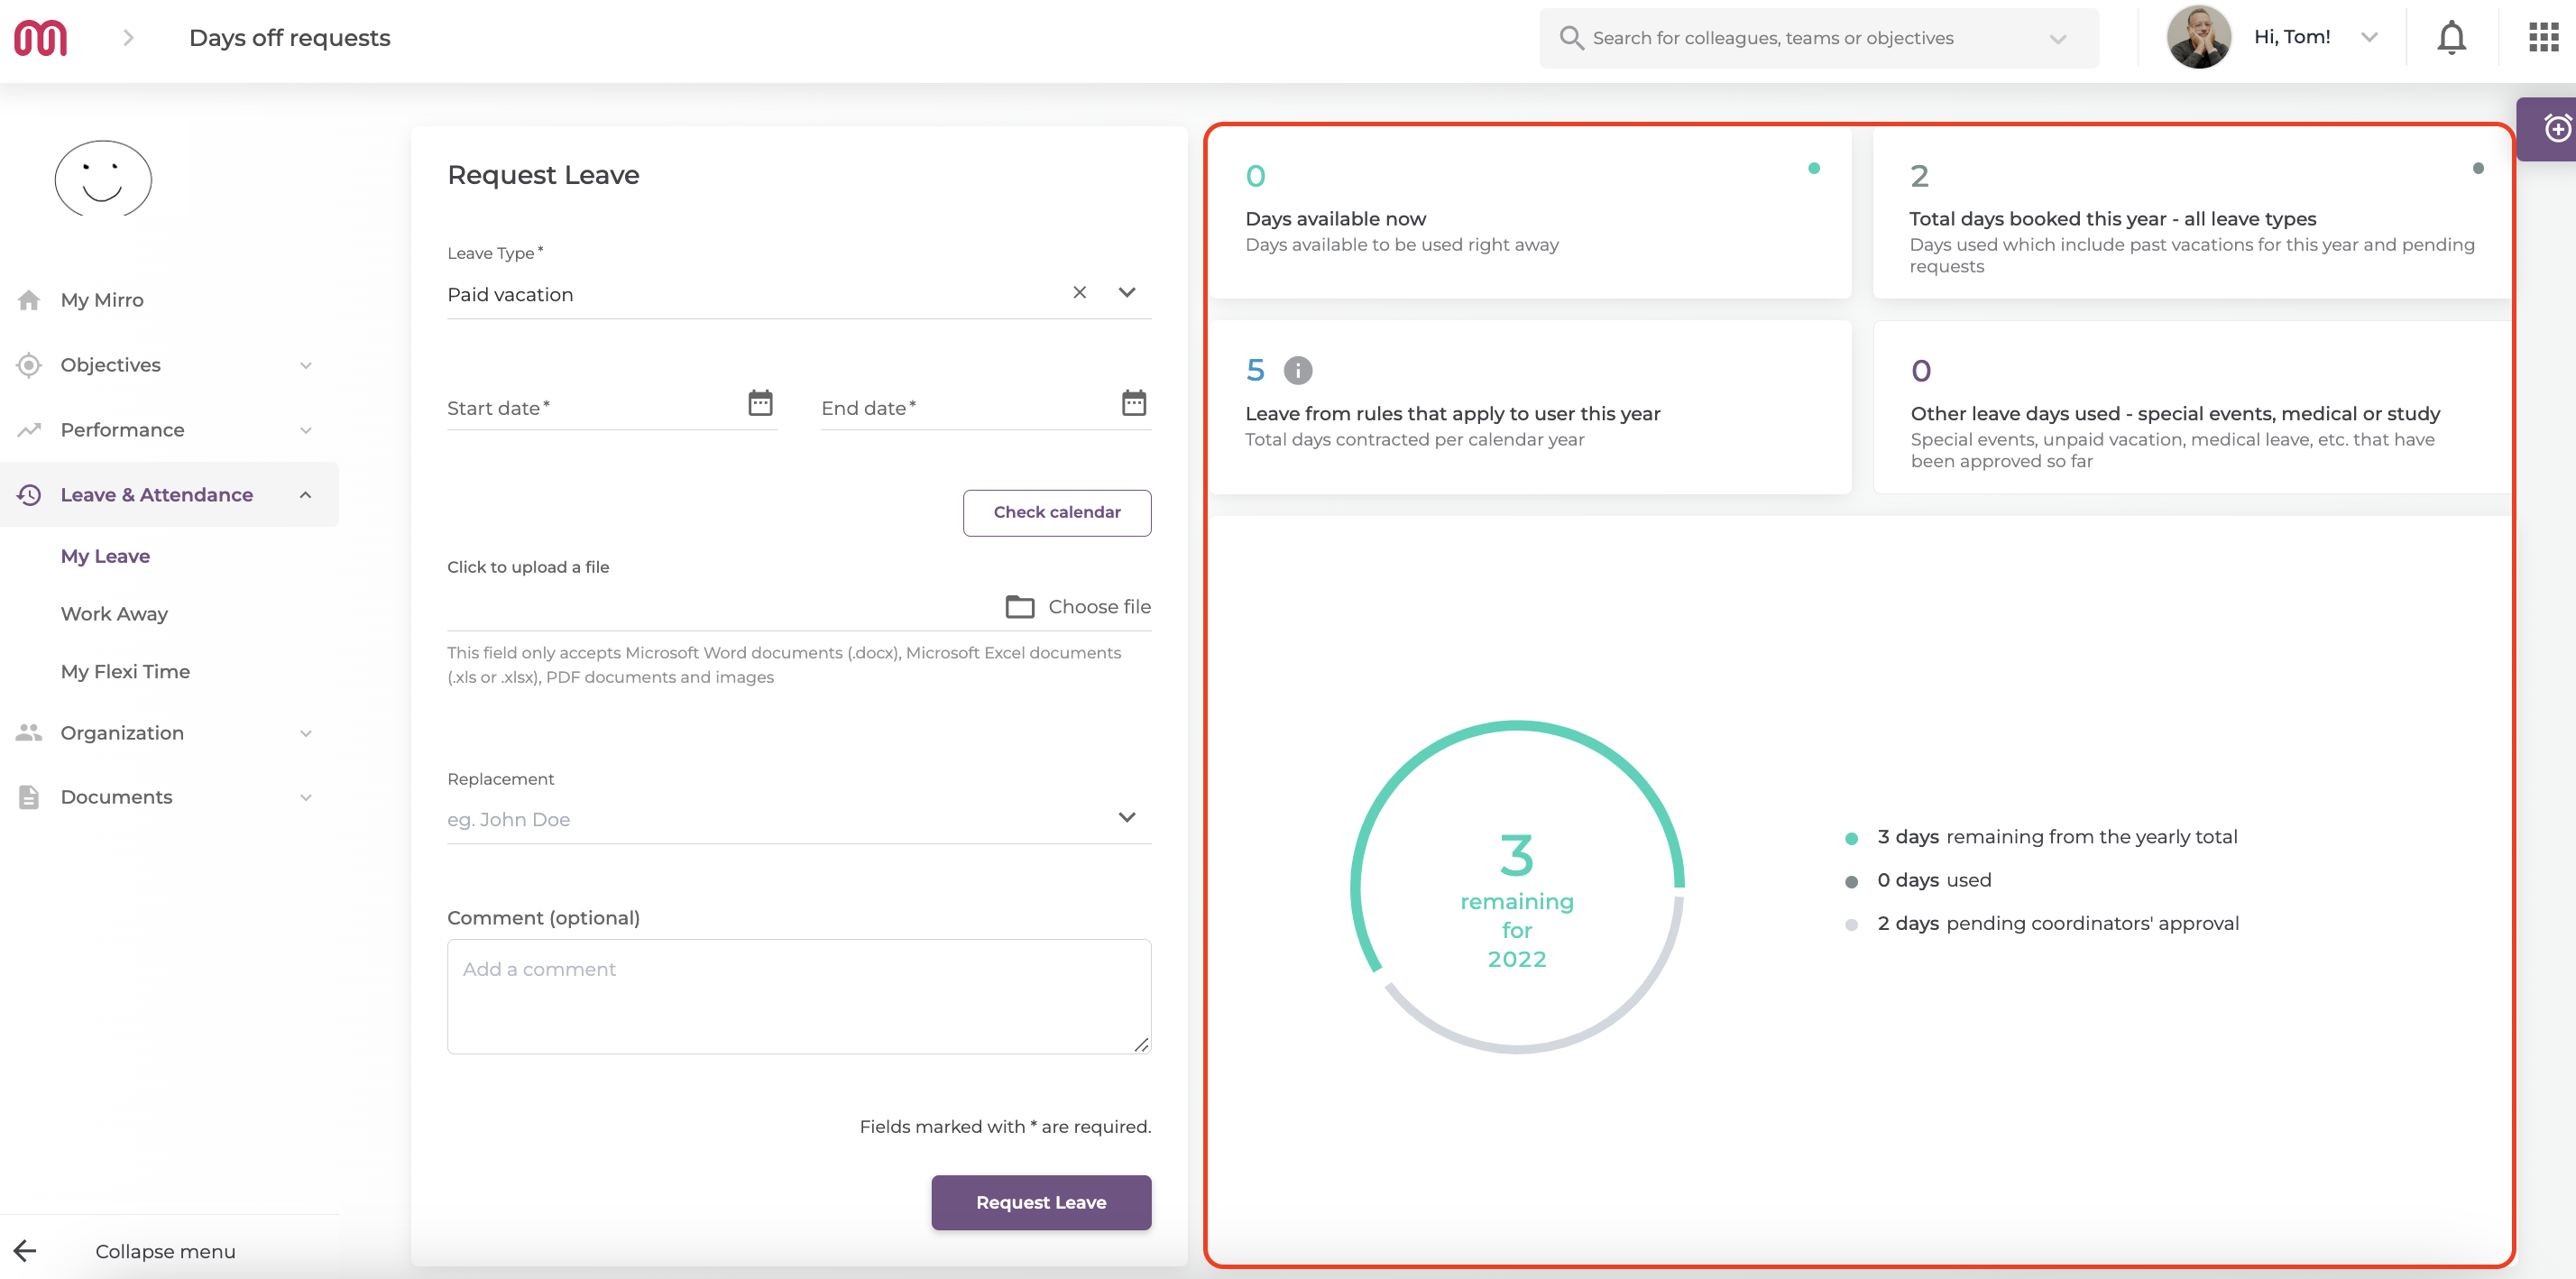The width and height of the screenshot is (2576, 1279).
Task: Select Work Away submenu item
Action: point(114,614)
